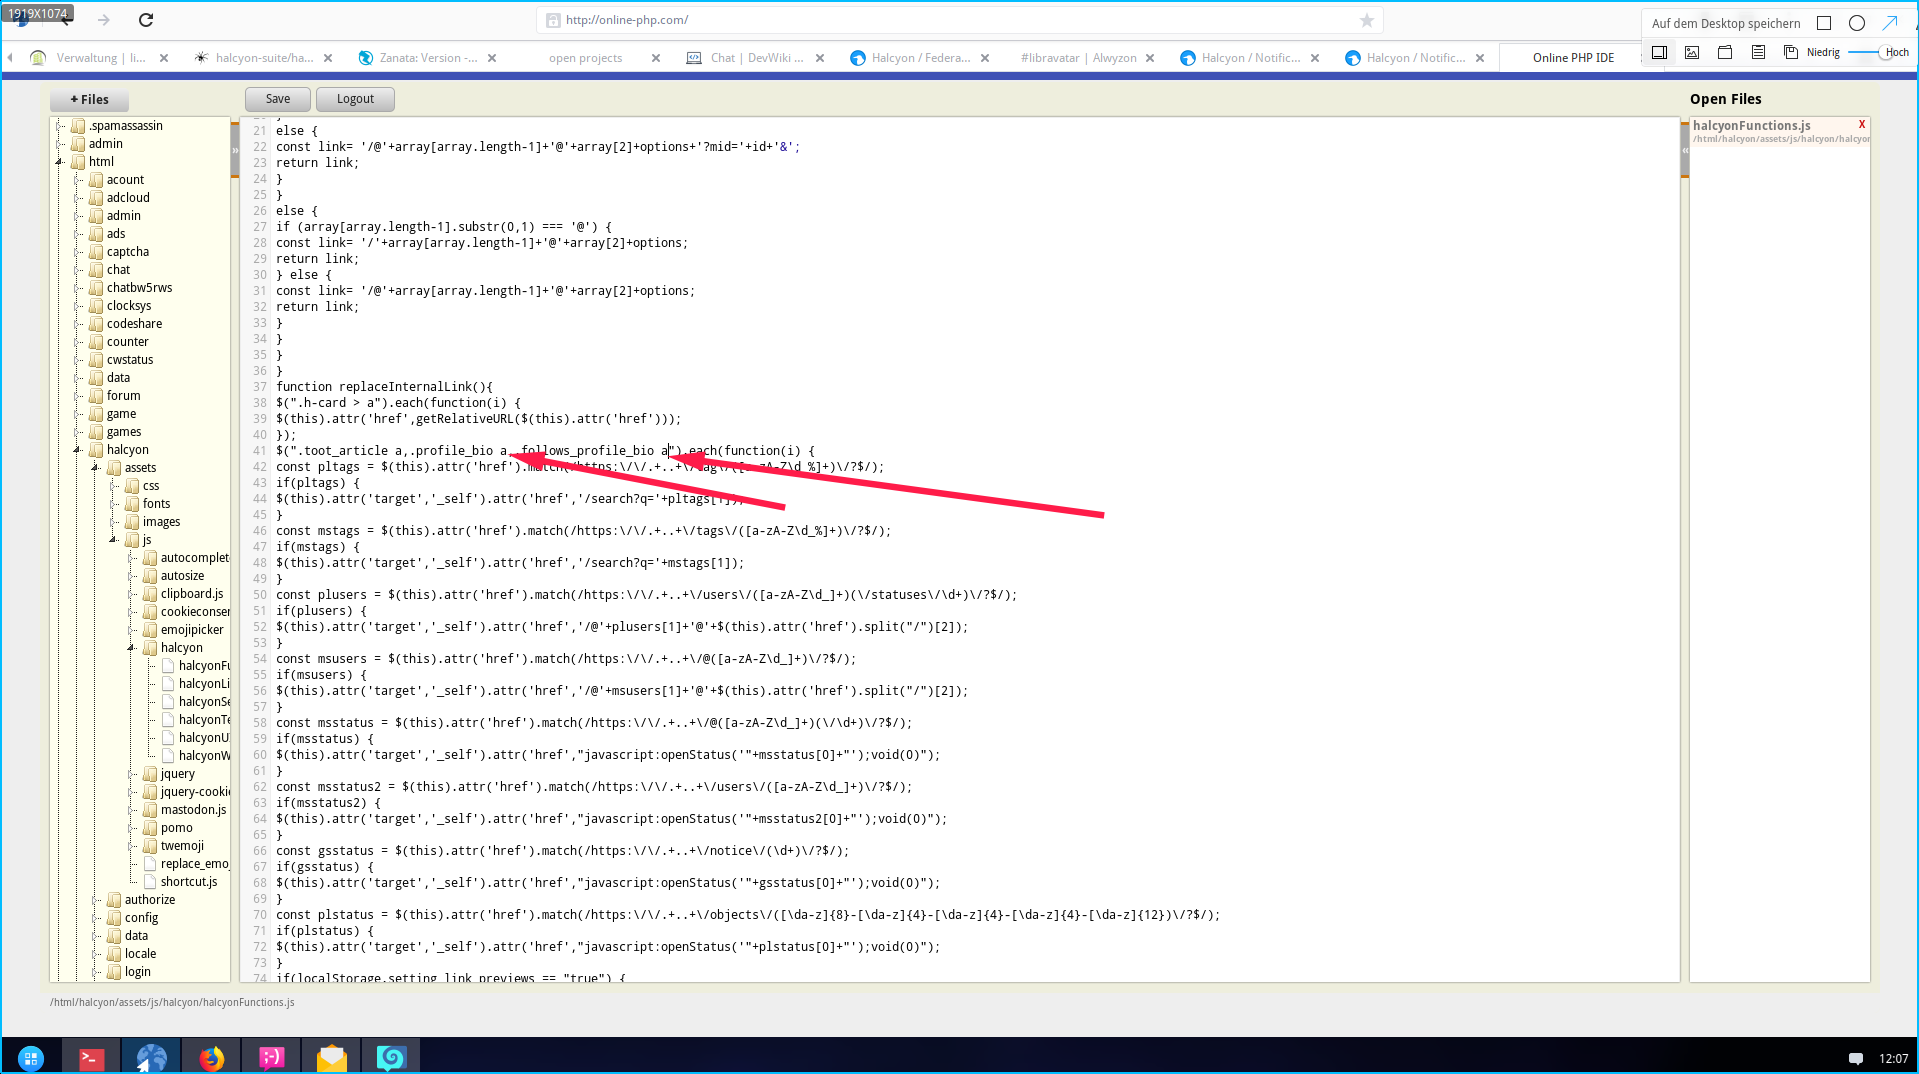1919x1074 pixels.
Task: Launch the terminal from the taskbar
Action: click(x=91, y=1058)
